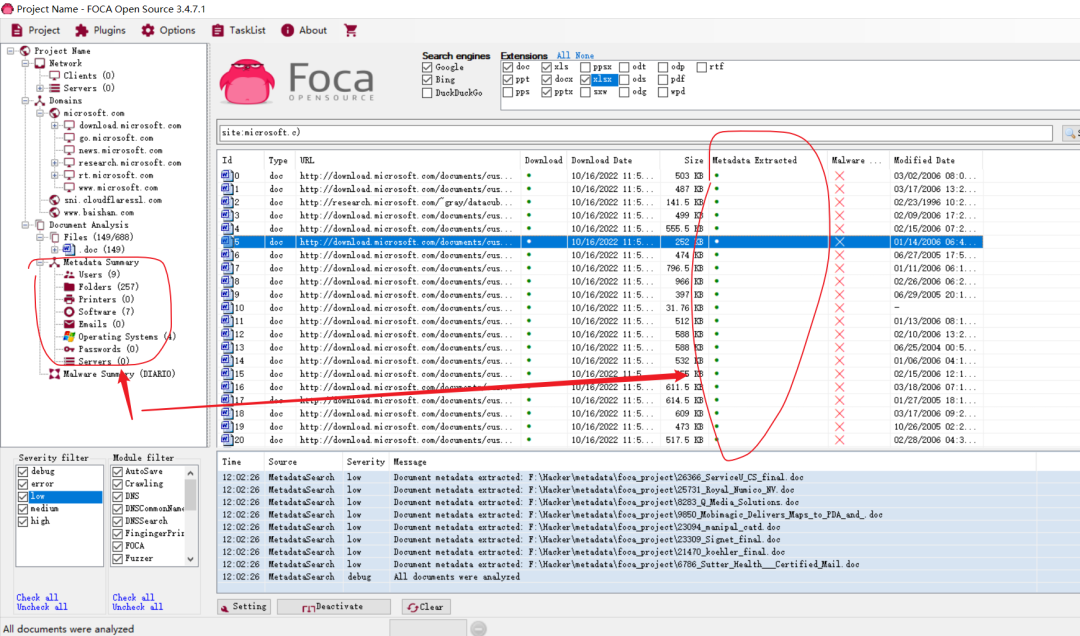Enable the rtf extension checkbox
Screen dimensions: 1080x636
[x=701, y=67]
